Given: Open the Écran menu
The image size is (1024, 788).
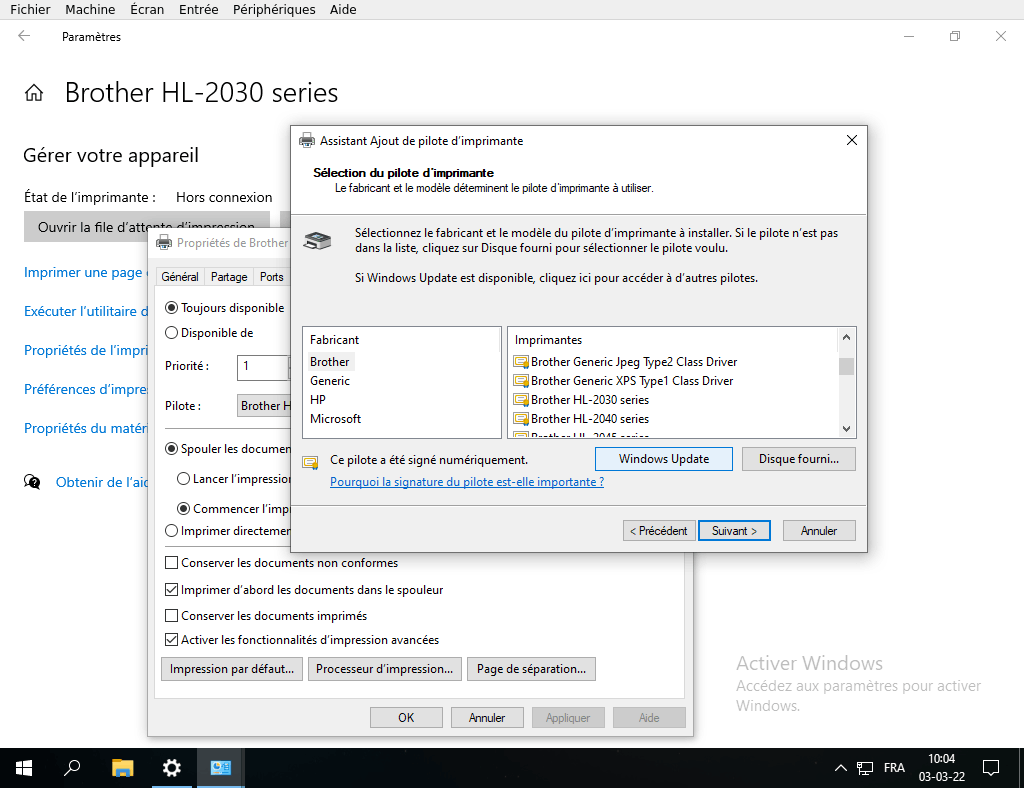Looking at the screenshot, I should tap(147, 9).
